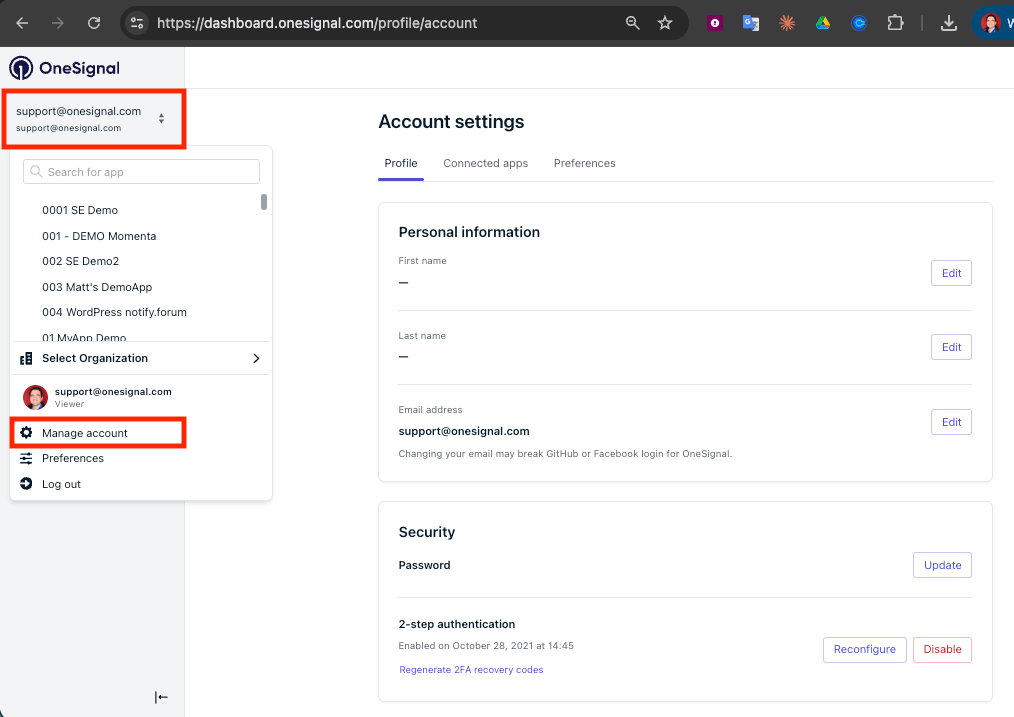1014x717 pixels.
Task: Open the Google Translate extension
Action: point(751,23)
